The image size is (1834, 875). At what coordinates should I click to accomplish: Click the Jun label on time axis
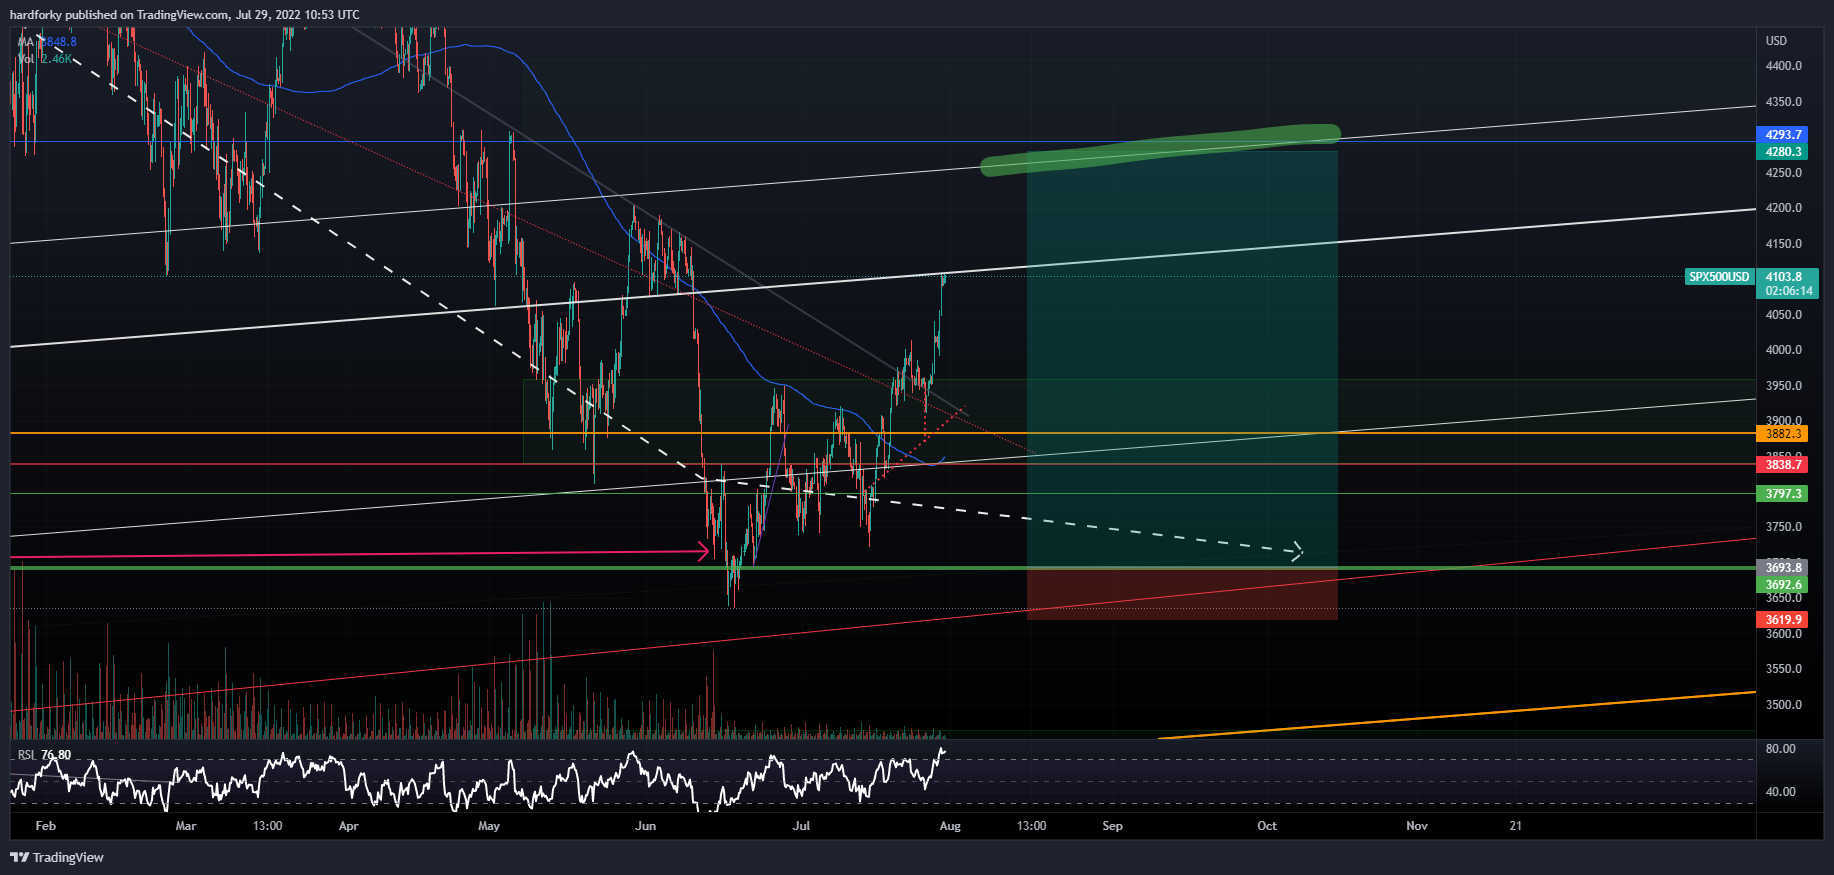pyautogui.click(x=646, y=826)
